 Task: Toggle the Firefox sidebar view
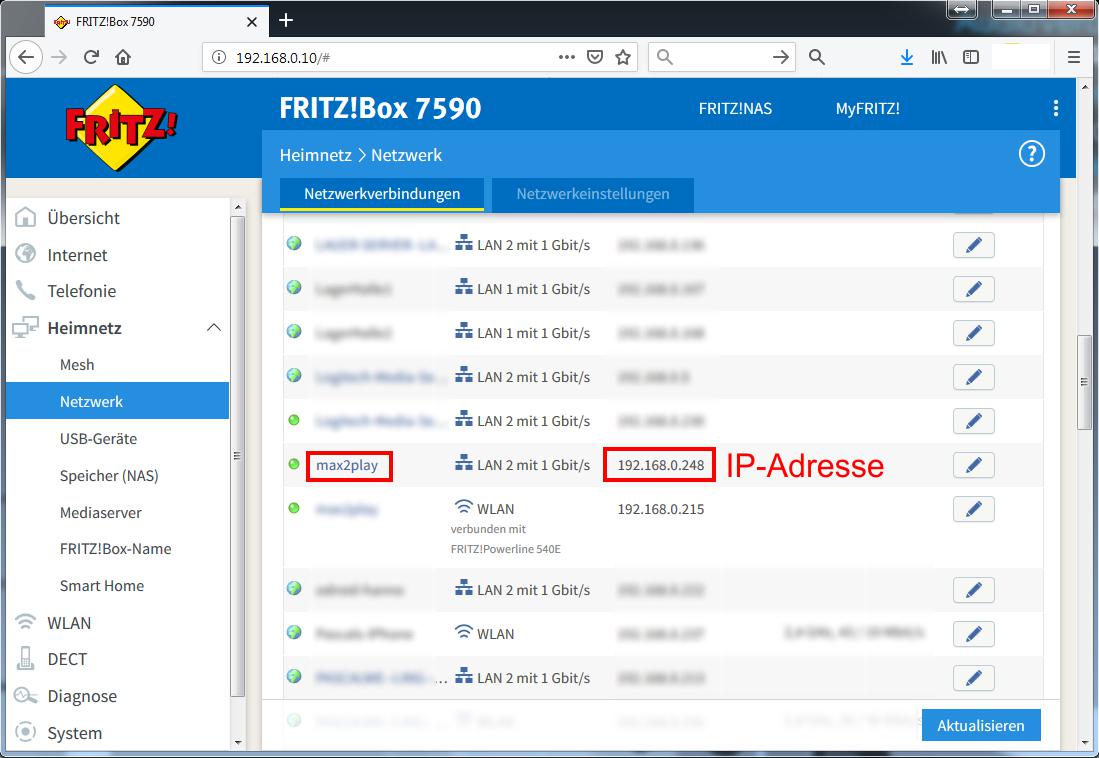tap(971, 57)
